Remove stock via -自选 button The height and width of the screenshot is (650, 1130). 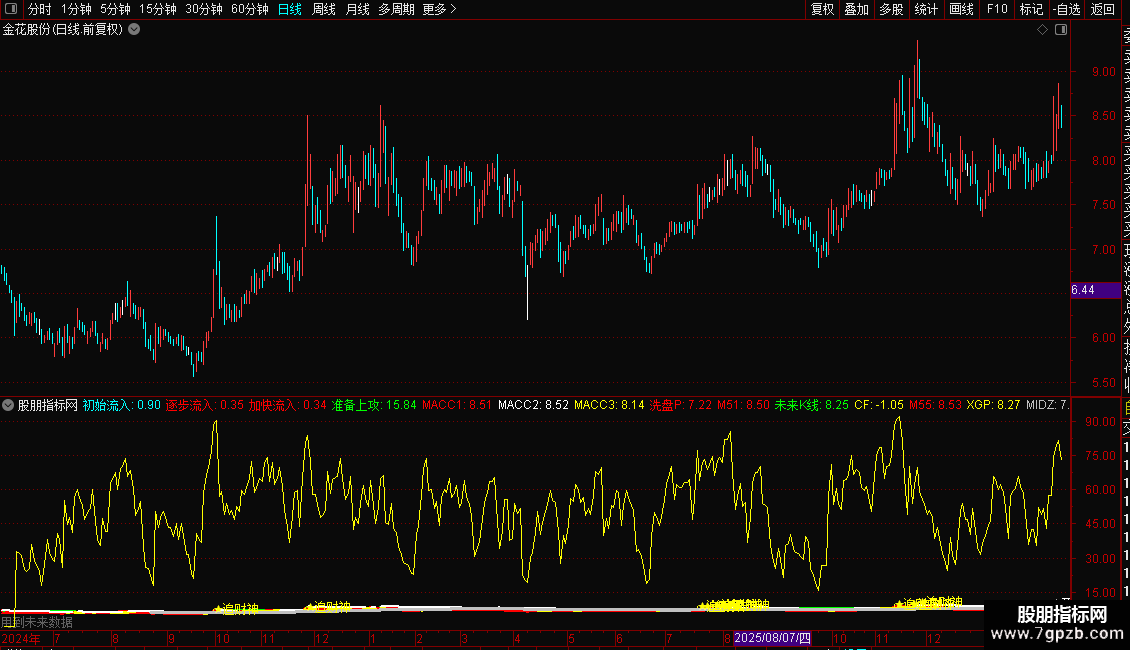(1067, 9)
